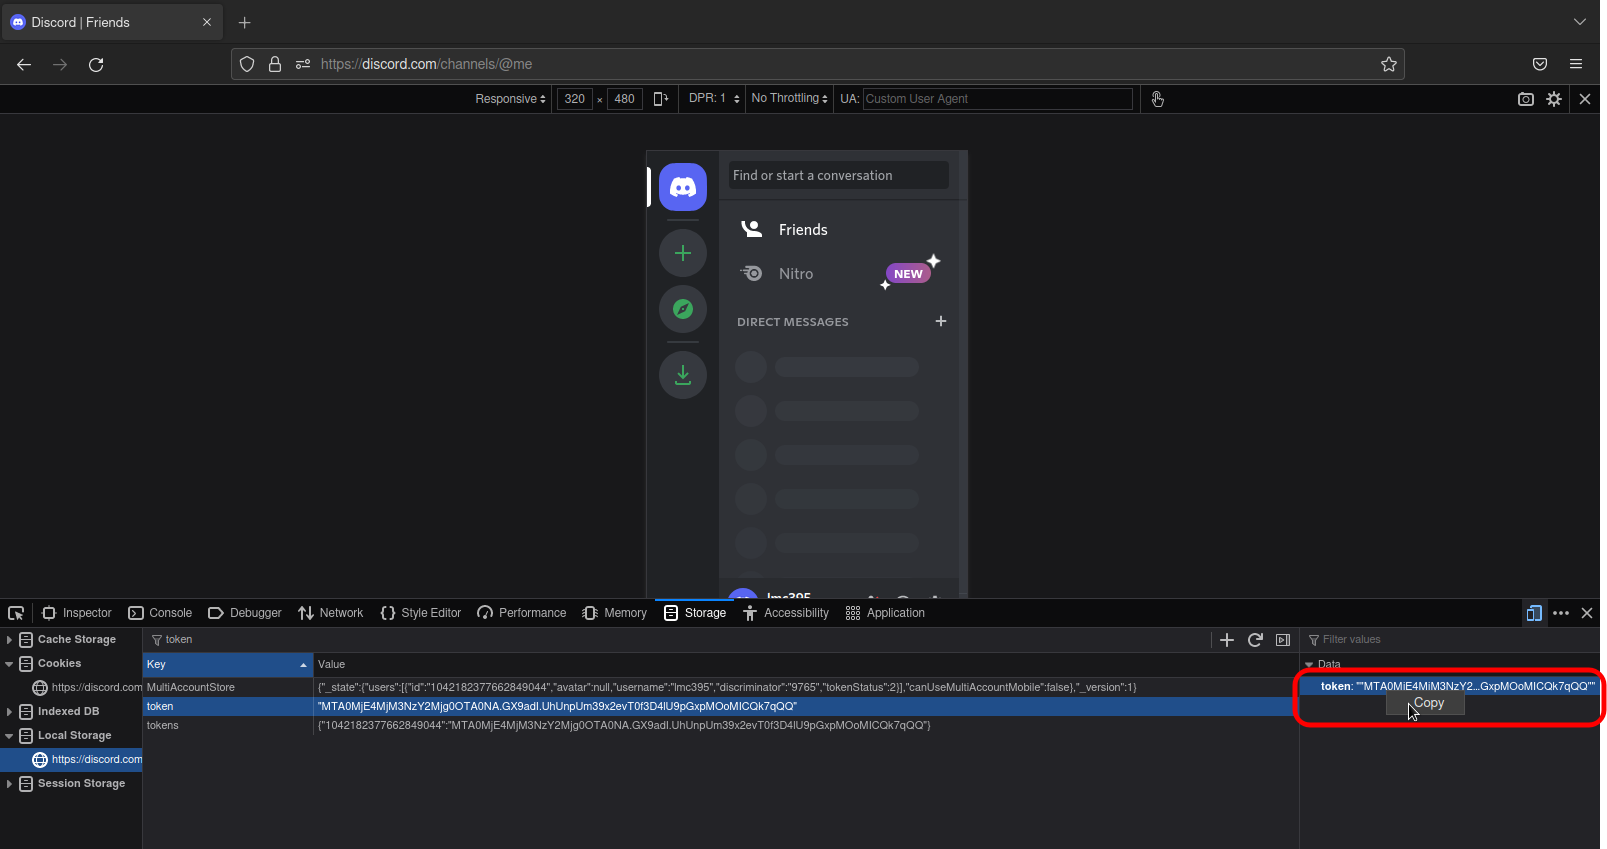Toggle touch simulation hand icon
This screenshot has height=849, width=1607.
pyautogui.click(x=1157, y=99)
